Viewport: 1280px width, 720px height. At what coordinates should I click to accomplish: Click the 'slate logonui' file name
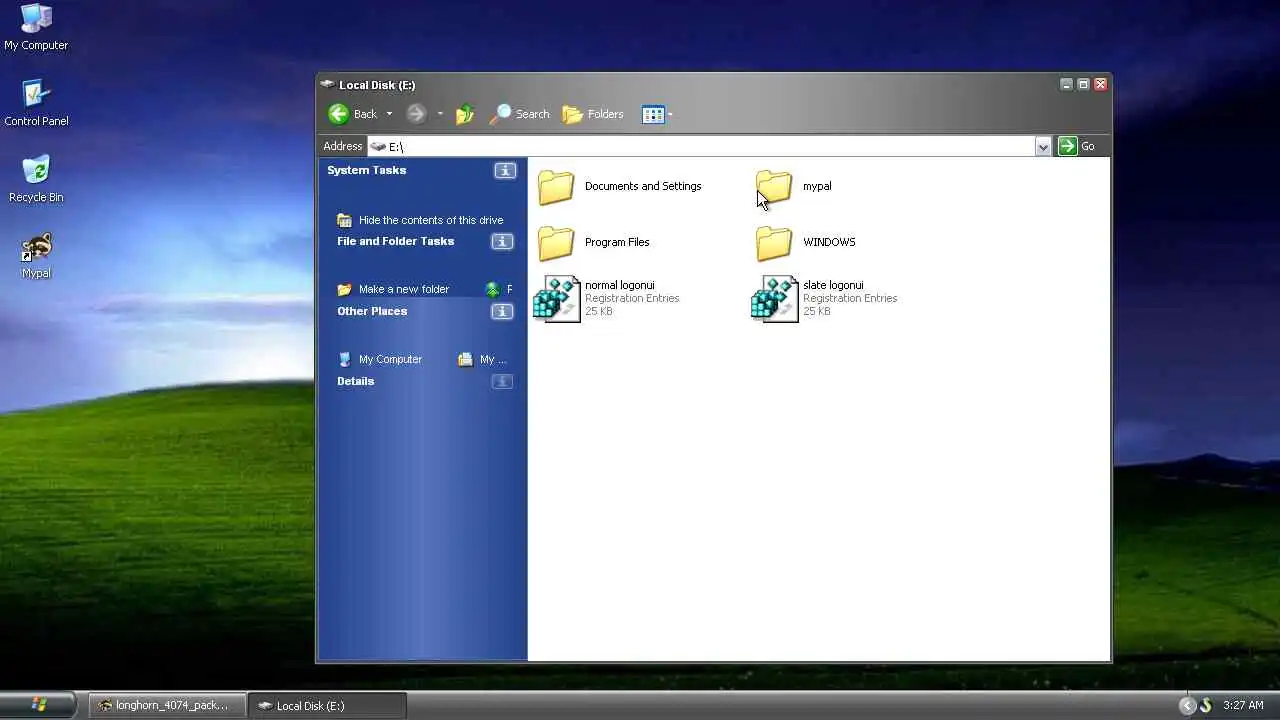[x=833, y=285]
